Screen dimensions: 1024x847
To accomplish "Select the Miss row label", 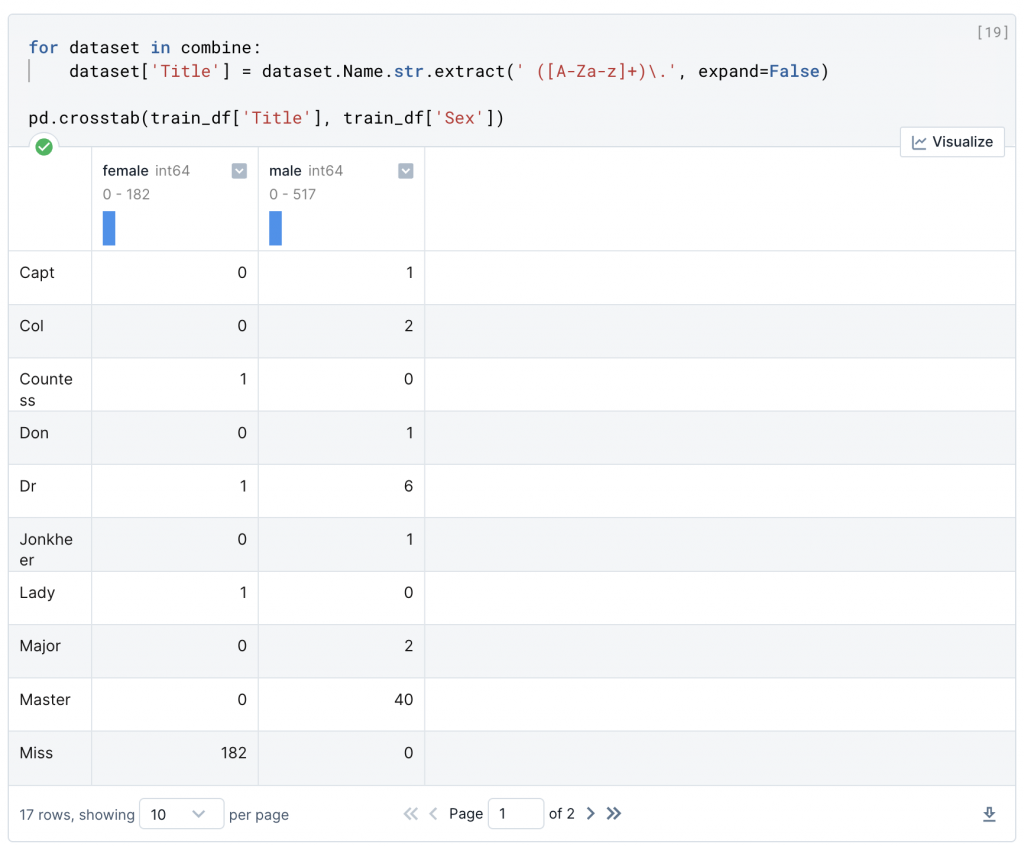I will point(37,753).
